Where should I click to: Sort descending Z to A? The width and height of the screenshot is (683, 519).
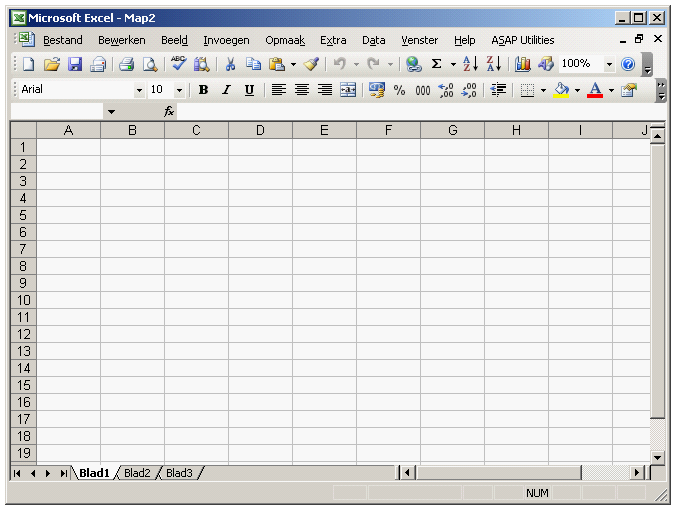[494, 64]
